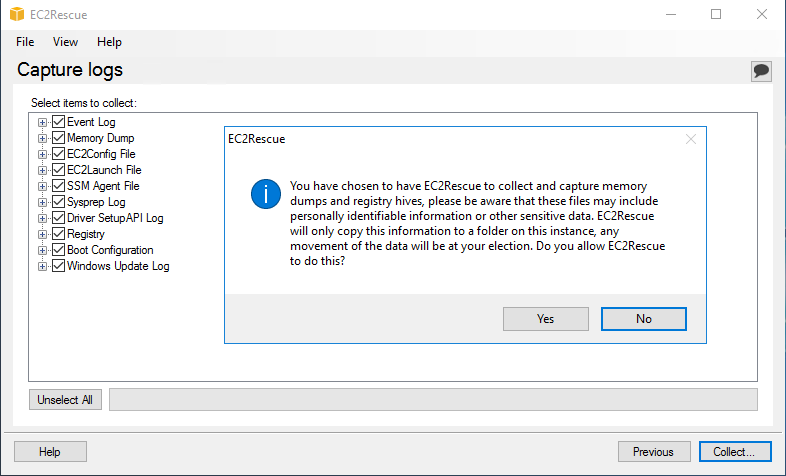Uncheck the Event Log checkbox

point(59,122)
